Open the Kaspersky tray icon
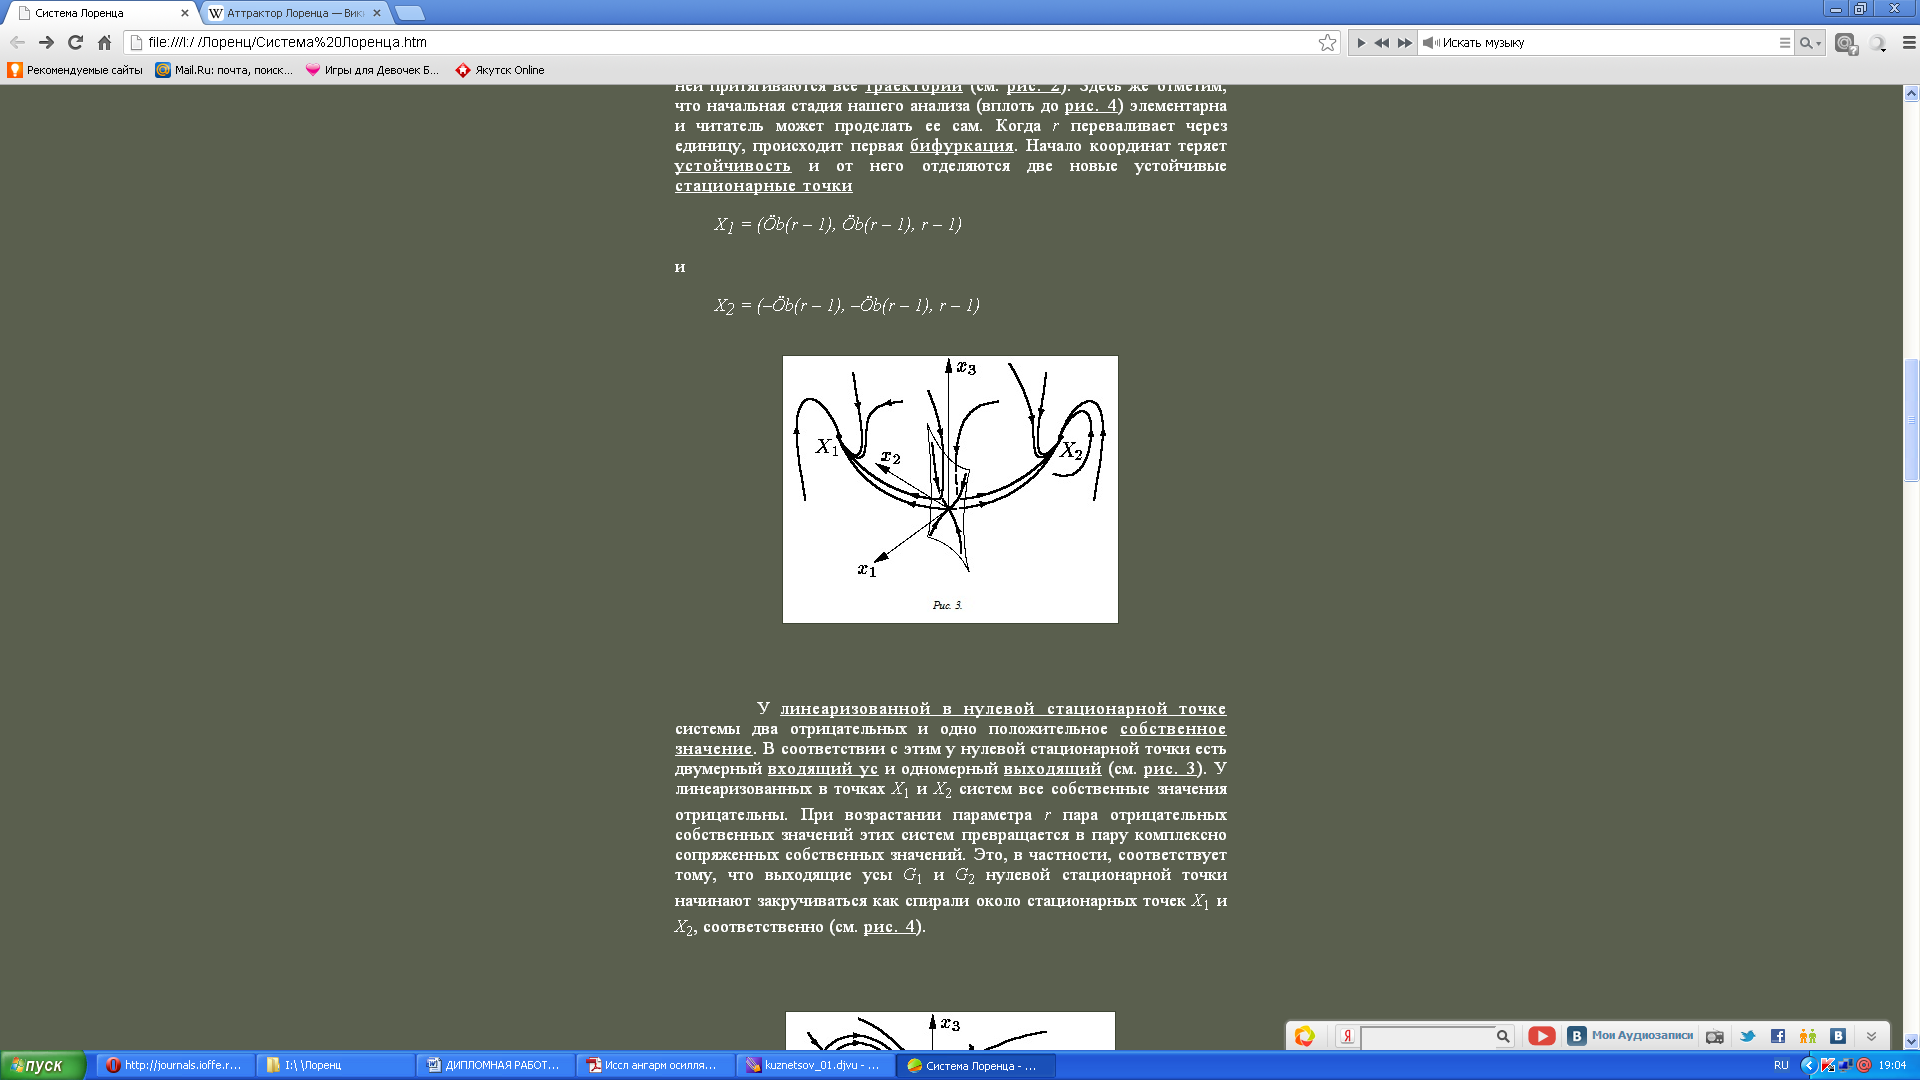 pyautogui.click(x=1828, y=1066)
